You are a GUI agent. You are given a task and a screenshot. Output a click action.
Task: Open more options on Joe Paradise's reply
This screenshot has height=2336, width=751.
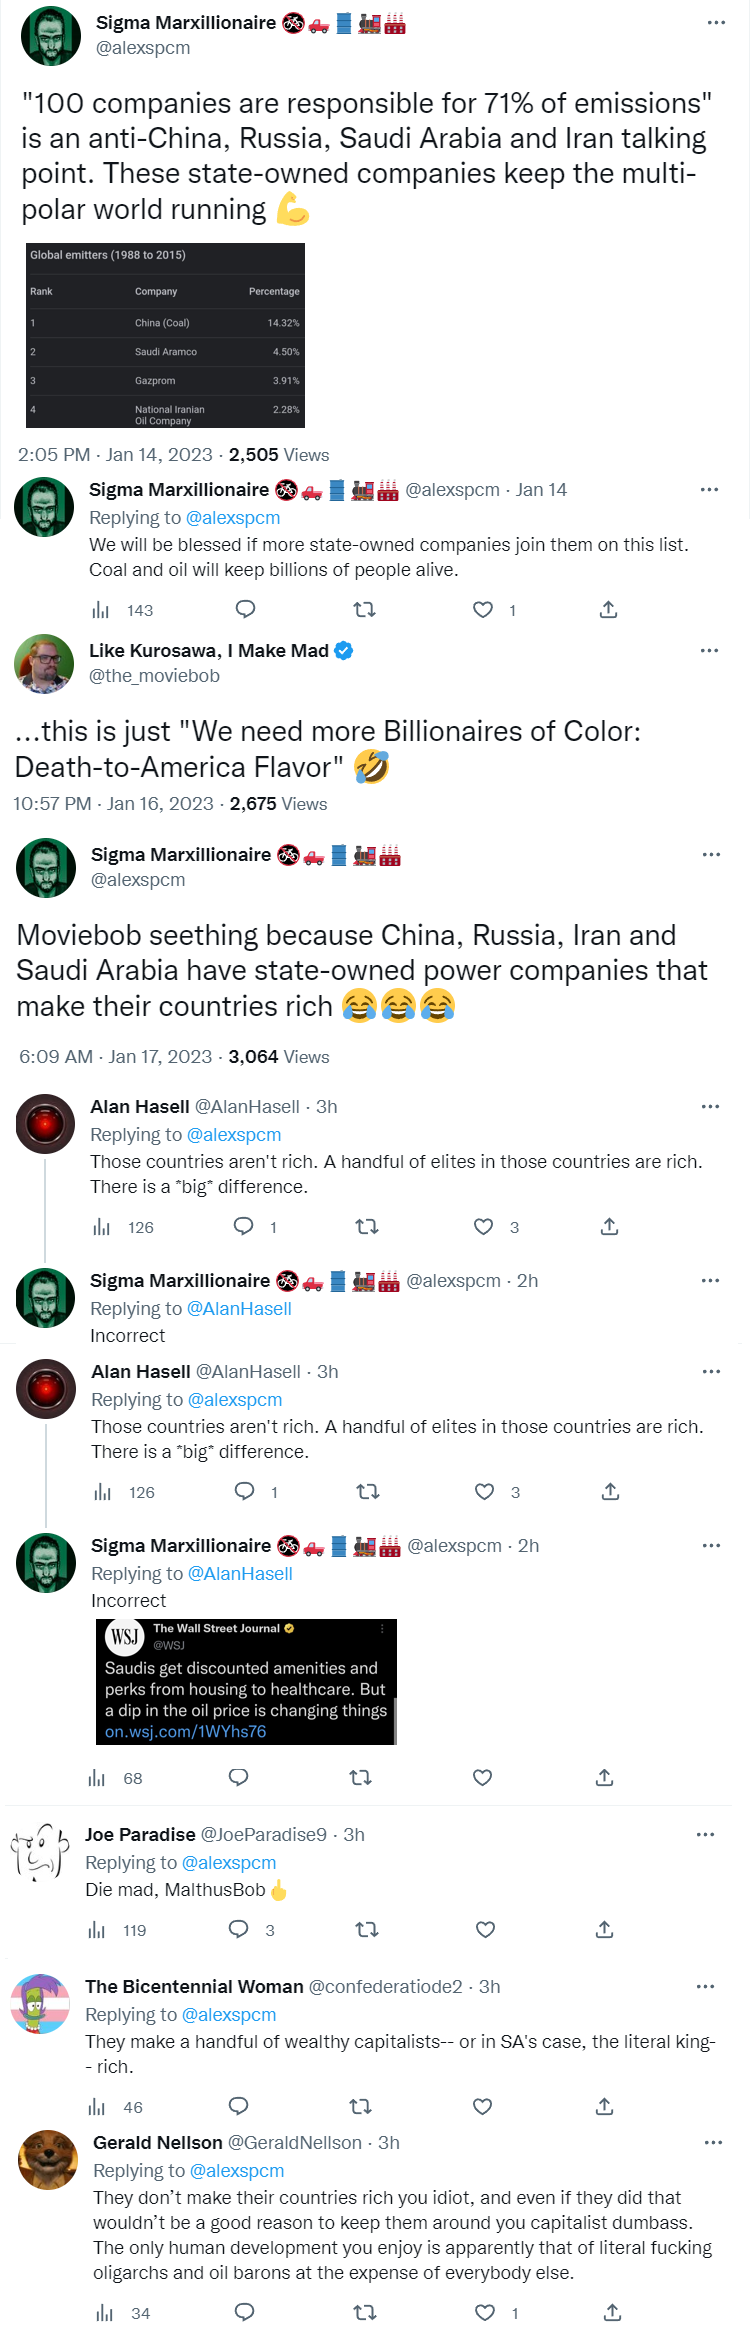click(705, 1834)
